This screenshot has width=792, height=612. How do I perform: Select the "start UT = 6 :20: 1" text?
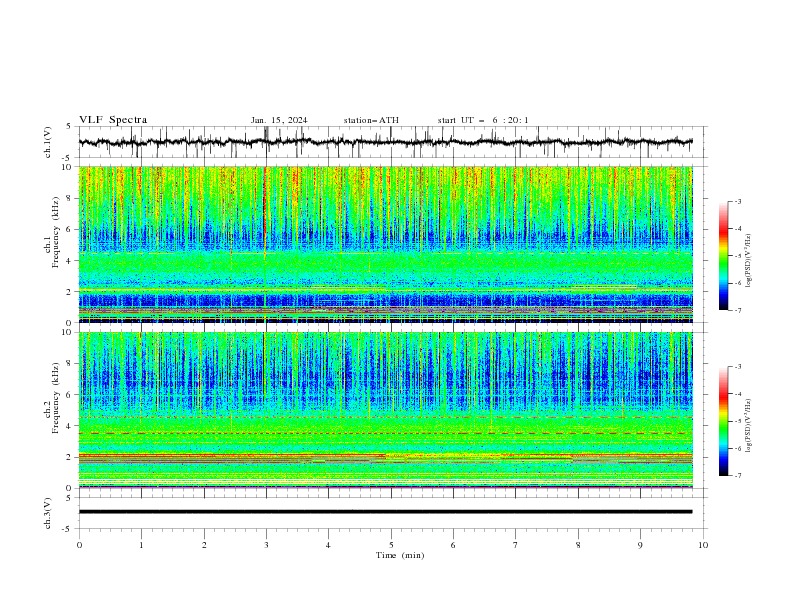(483, 120)
